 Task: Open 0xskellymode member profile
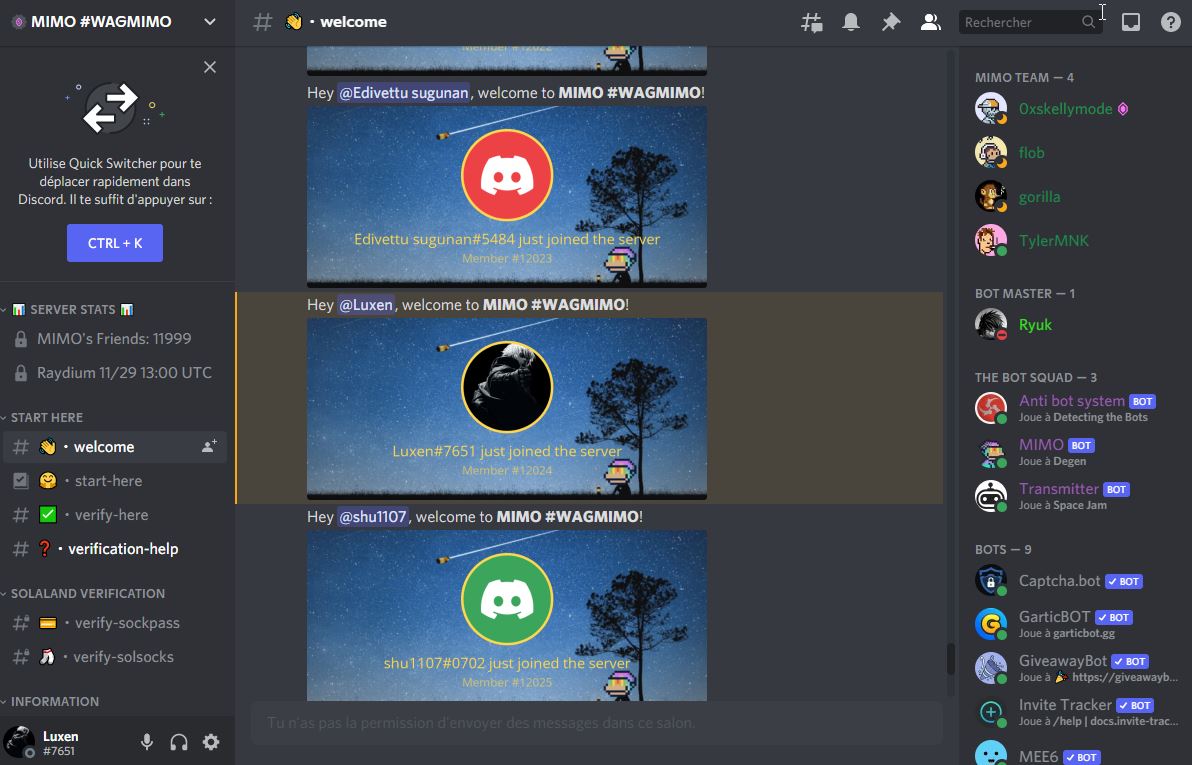(x=1074, y=109)
